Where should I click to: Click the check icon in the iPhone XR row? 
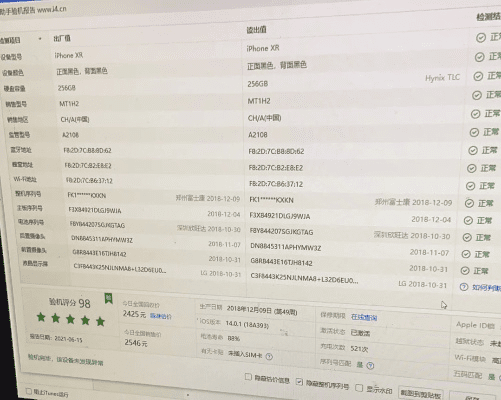[x=481, y=38]
